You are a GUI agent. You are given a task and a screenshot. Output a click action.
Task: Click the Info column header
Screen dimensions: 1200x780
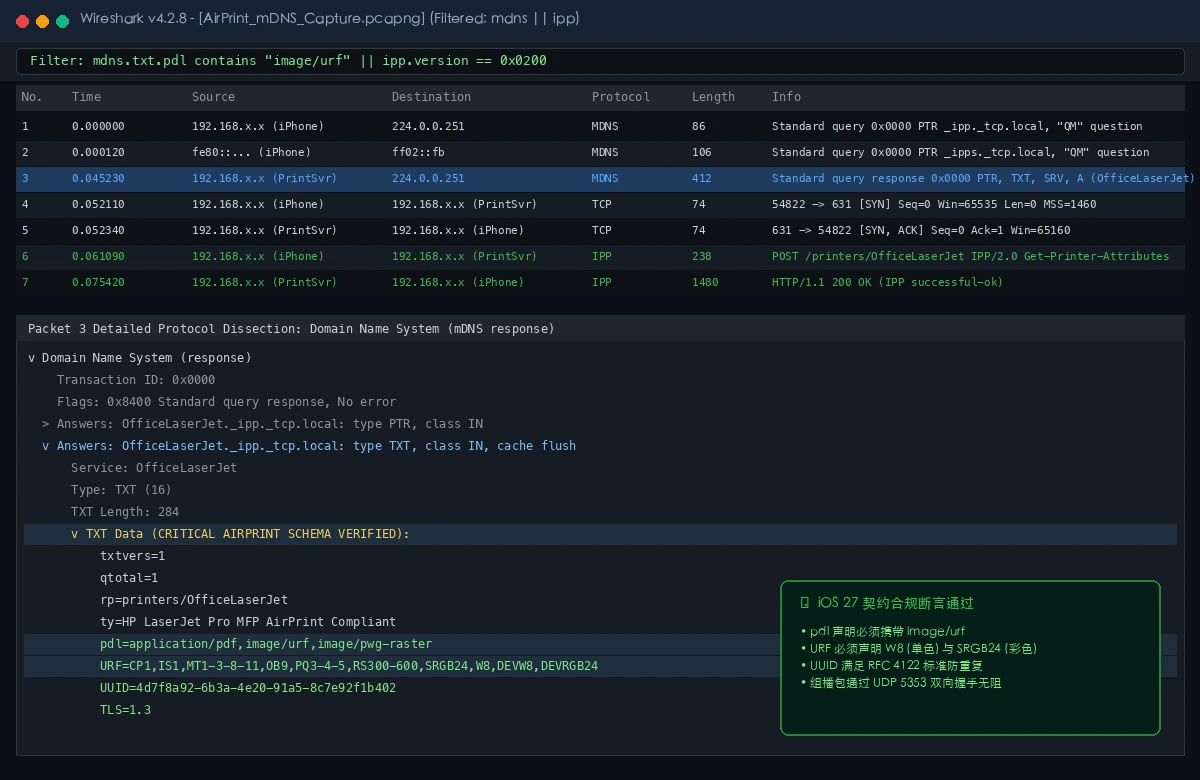[x=786, y=97]
